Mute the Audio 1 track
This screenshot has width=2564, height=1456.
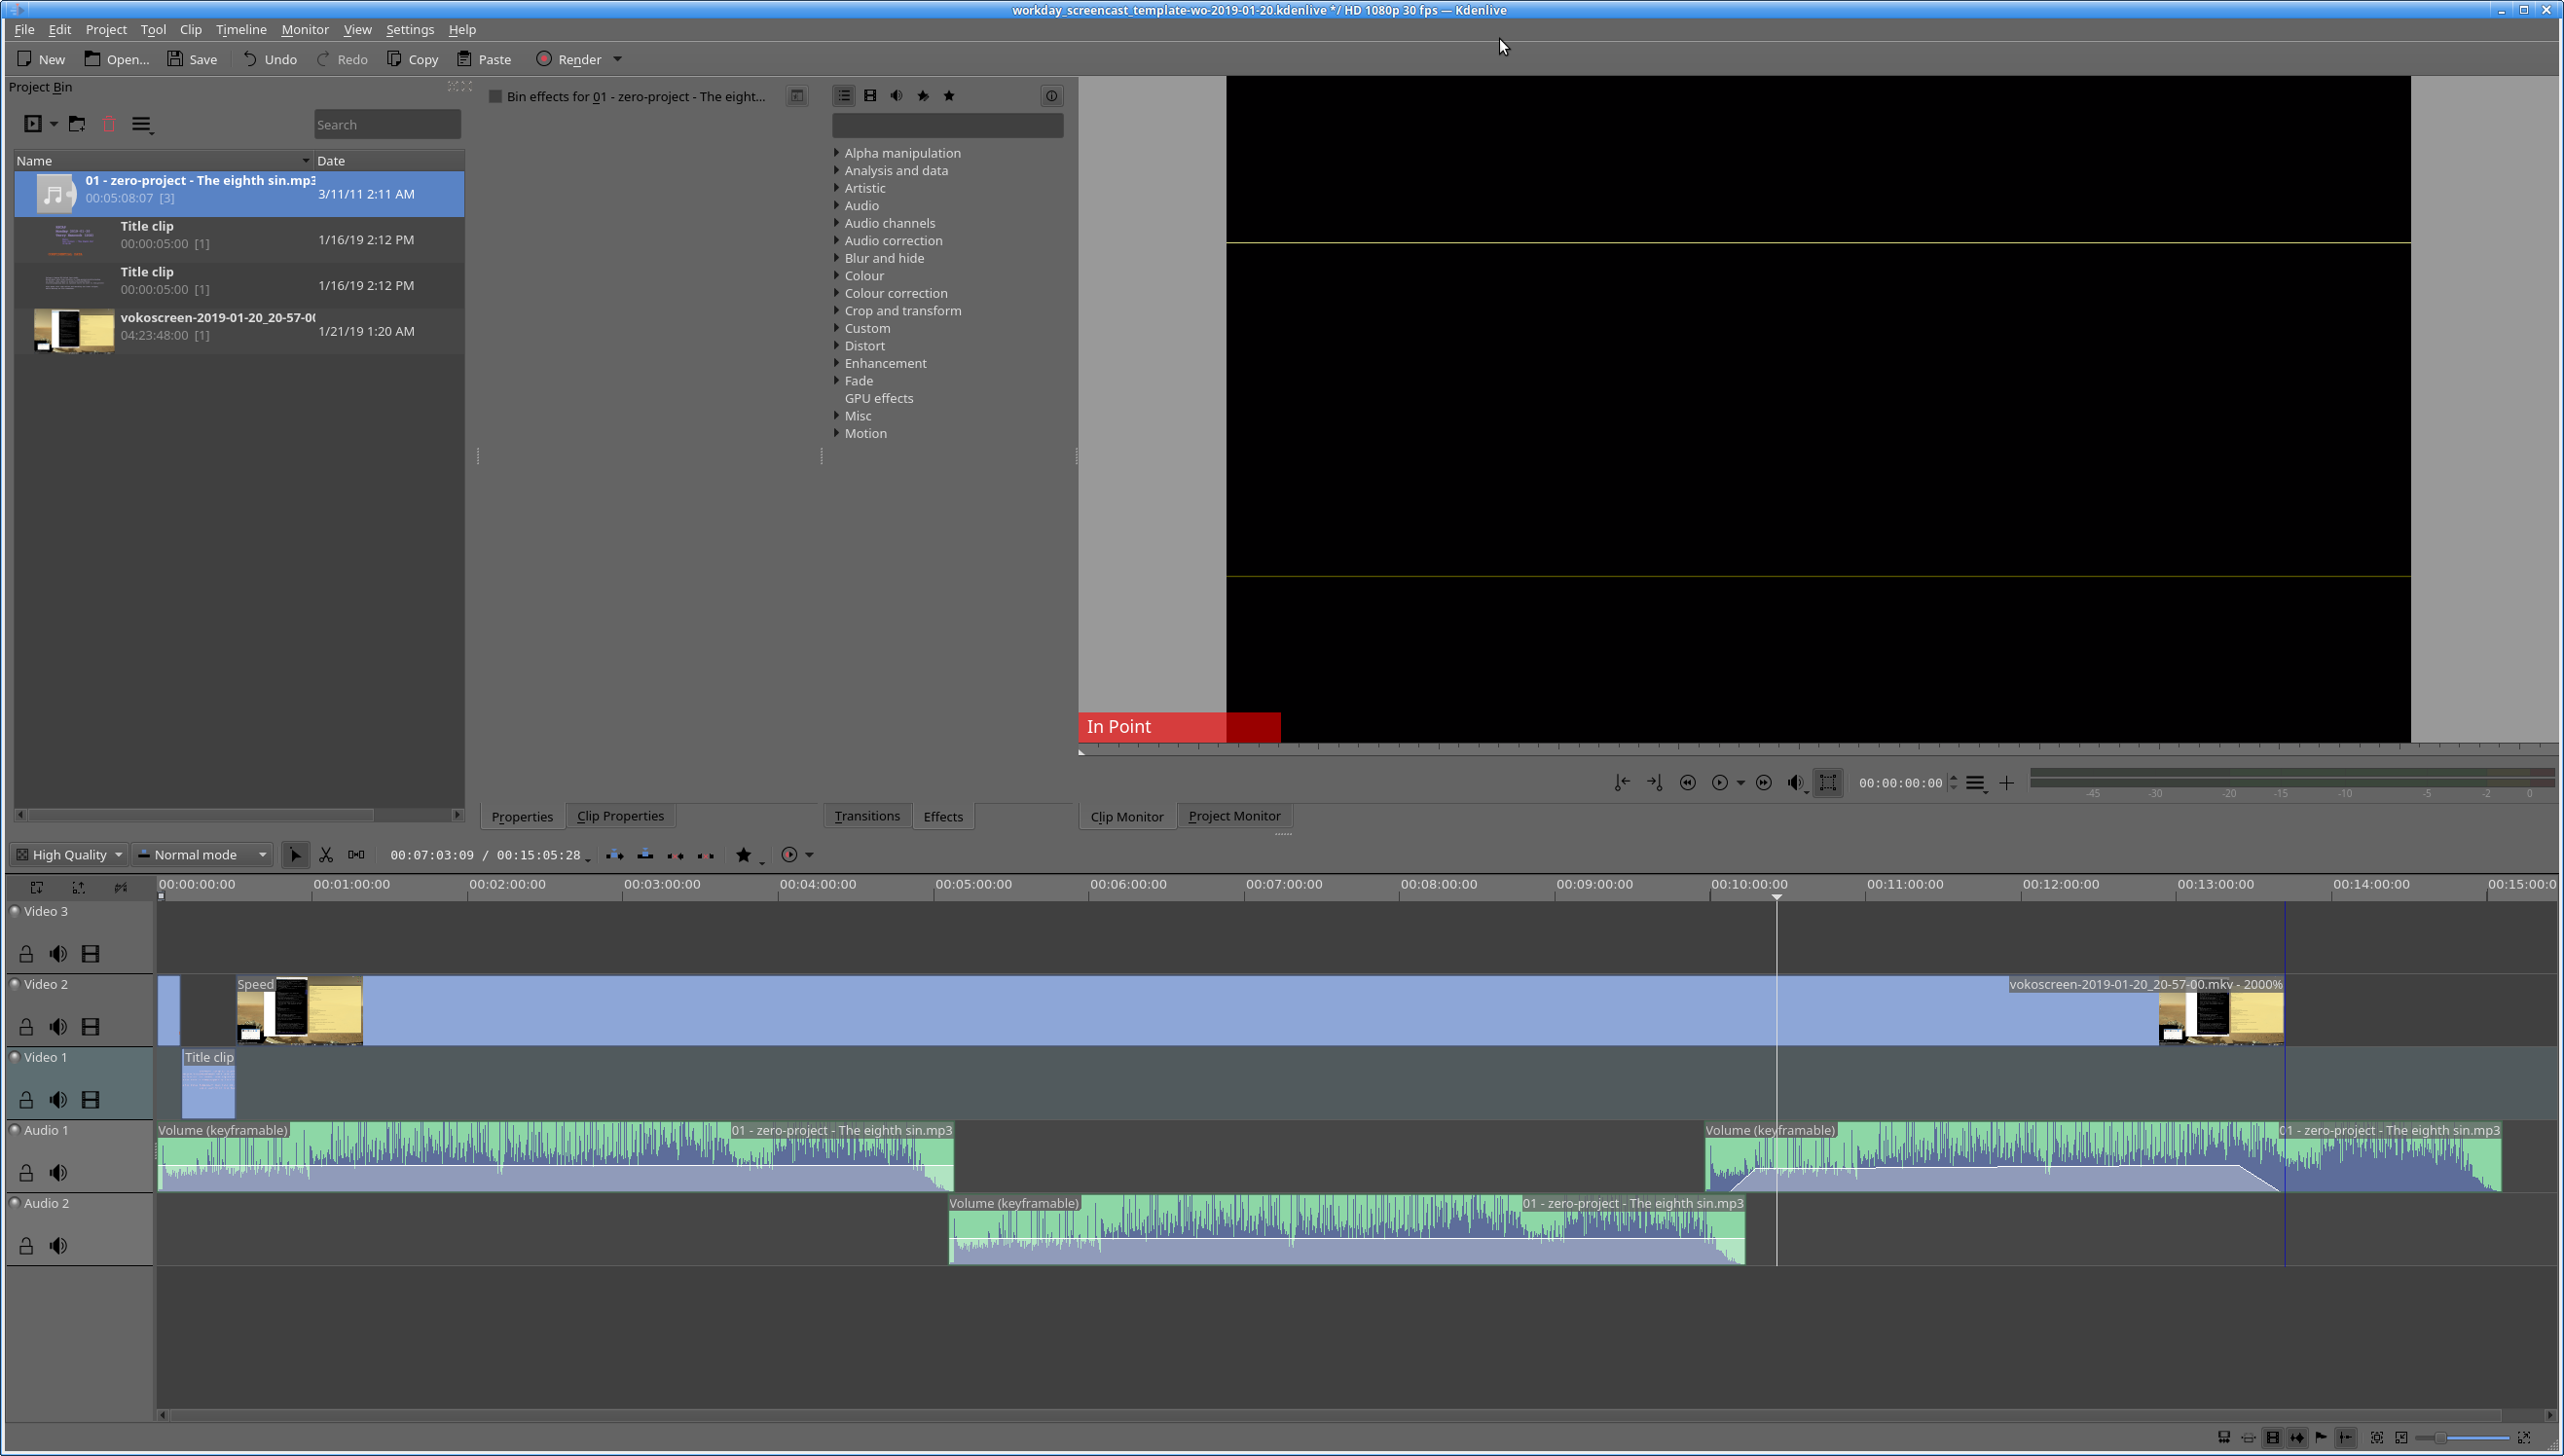tap(58, 1173)
